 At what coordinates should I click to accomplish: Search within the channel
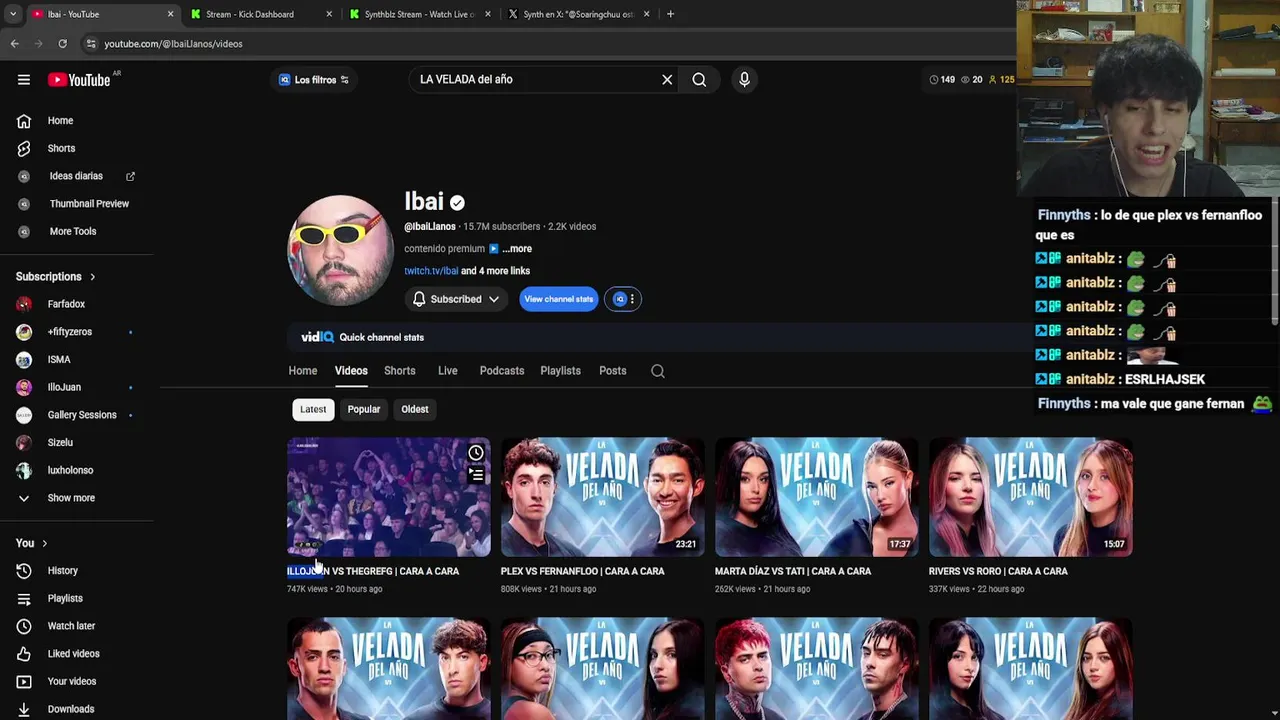pyautogui.click(x=658, y=371)
